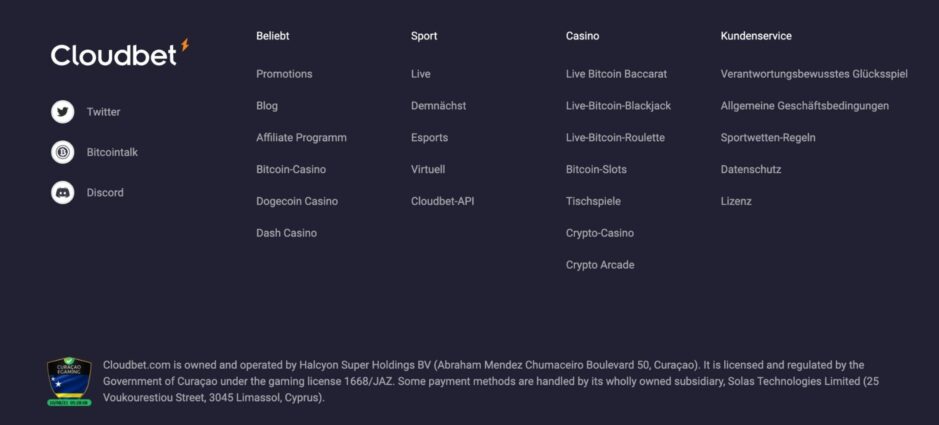939x425 pixels.
Task: Open the Promotions link
Action: 284,74
